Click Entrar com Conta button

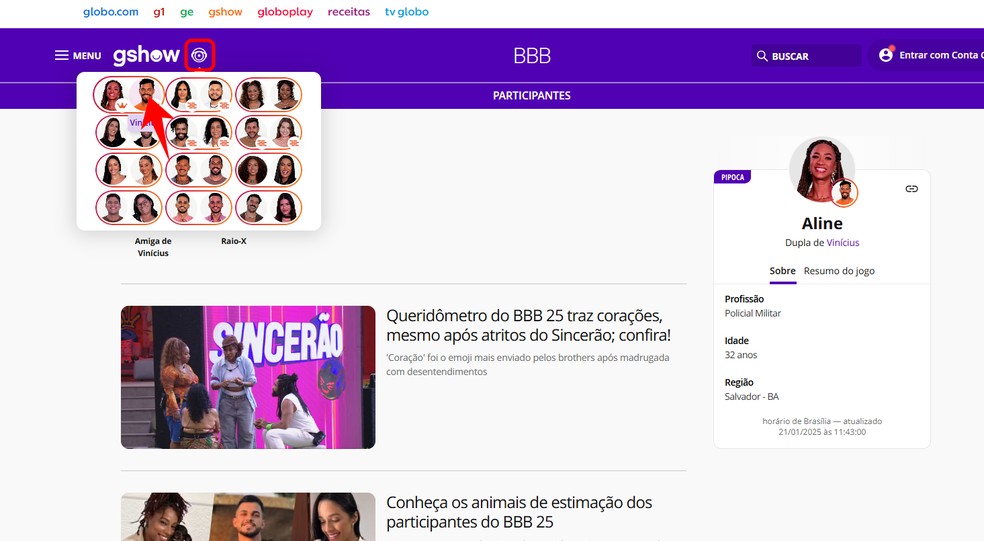pos(928,55)
